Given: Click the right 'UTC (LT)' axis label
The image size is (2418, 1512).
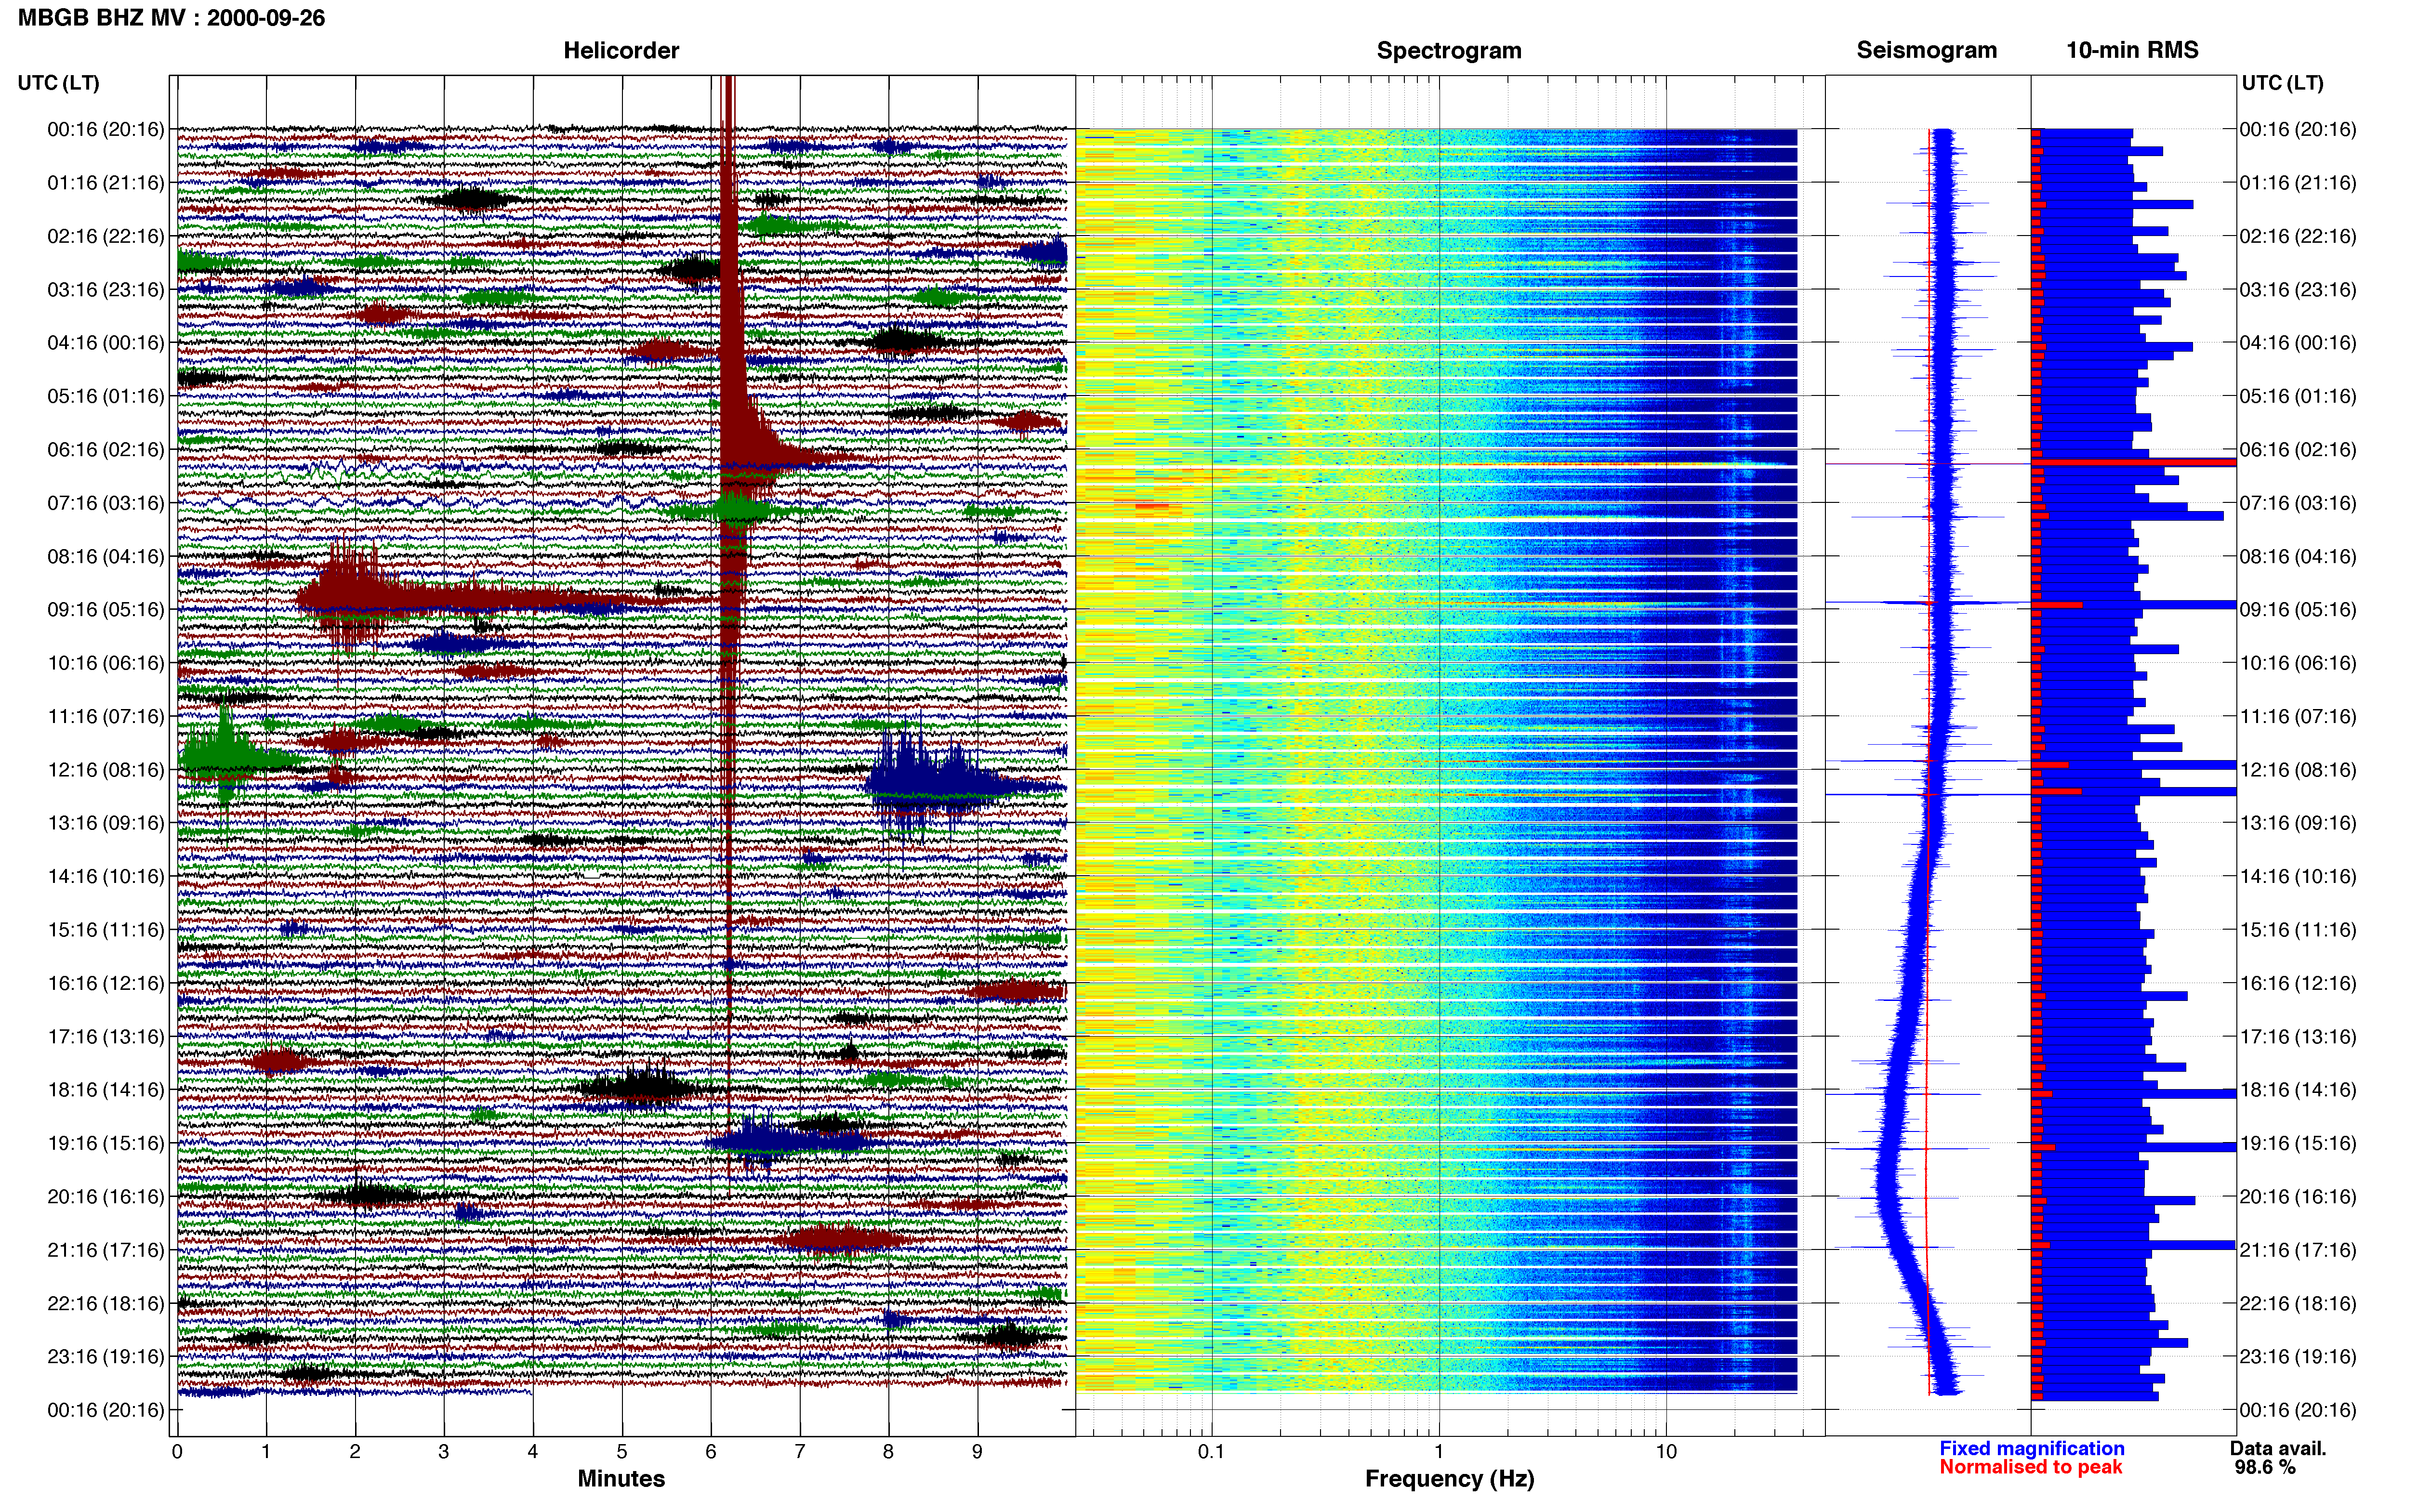Looking at the screenshot, I should tap(2282, 83).
